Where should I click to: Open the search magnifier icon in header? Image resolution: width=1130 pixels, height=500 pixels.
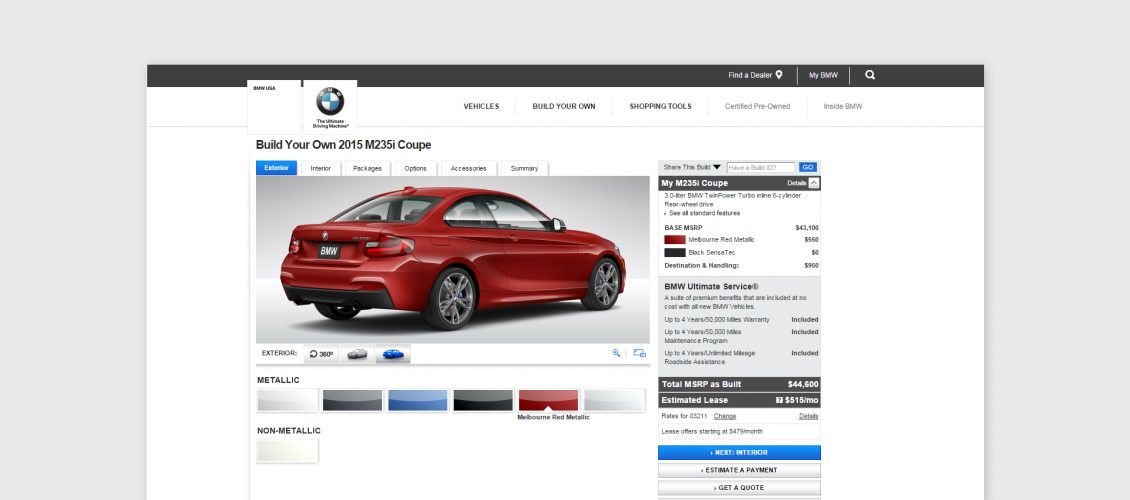pyautogui.click(x=870, y=75)
